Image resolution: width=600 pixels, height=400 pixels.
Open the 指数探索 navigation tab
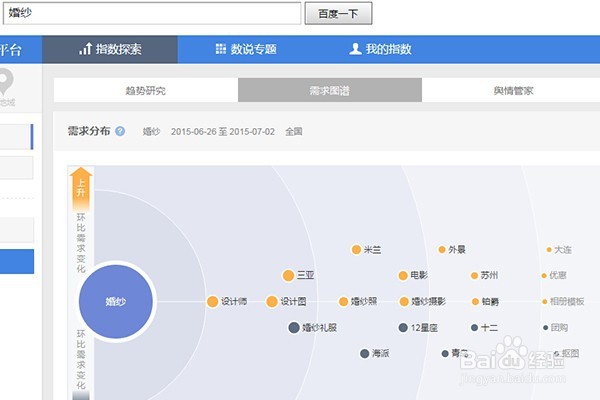point(110,49)
